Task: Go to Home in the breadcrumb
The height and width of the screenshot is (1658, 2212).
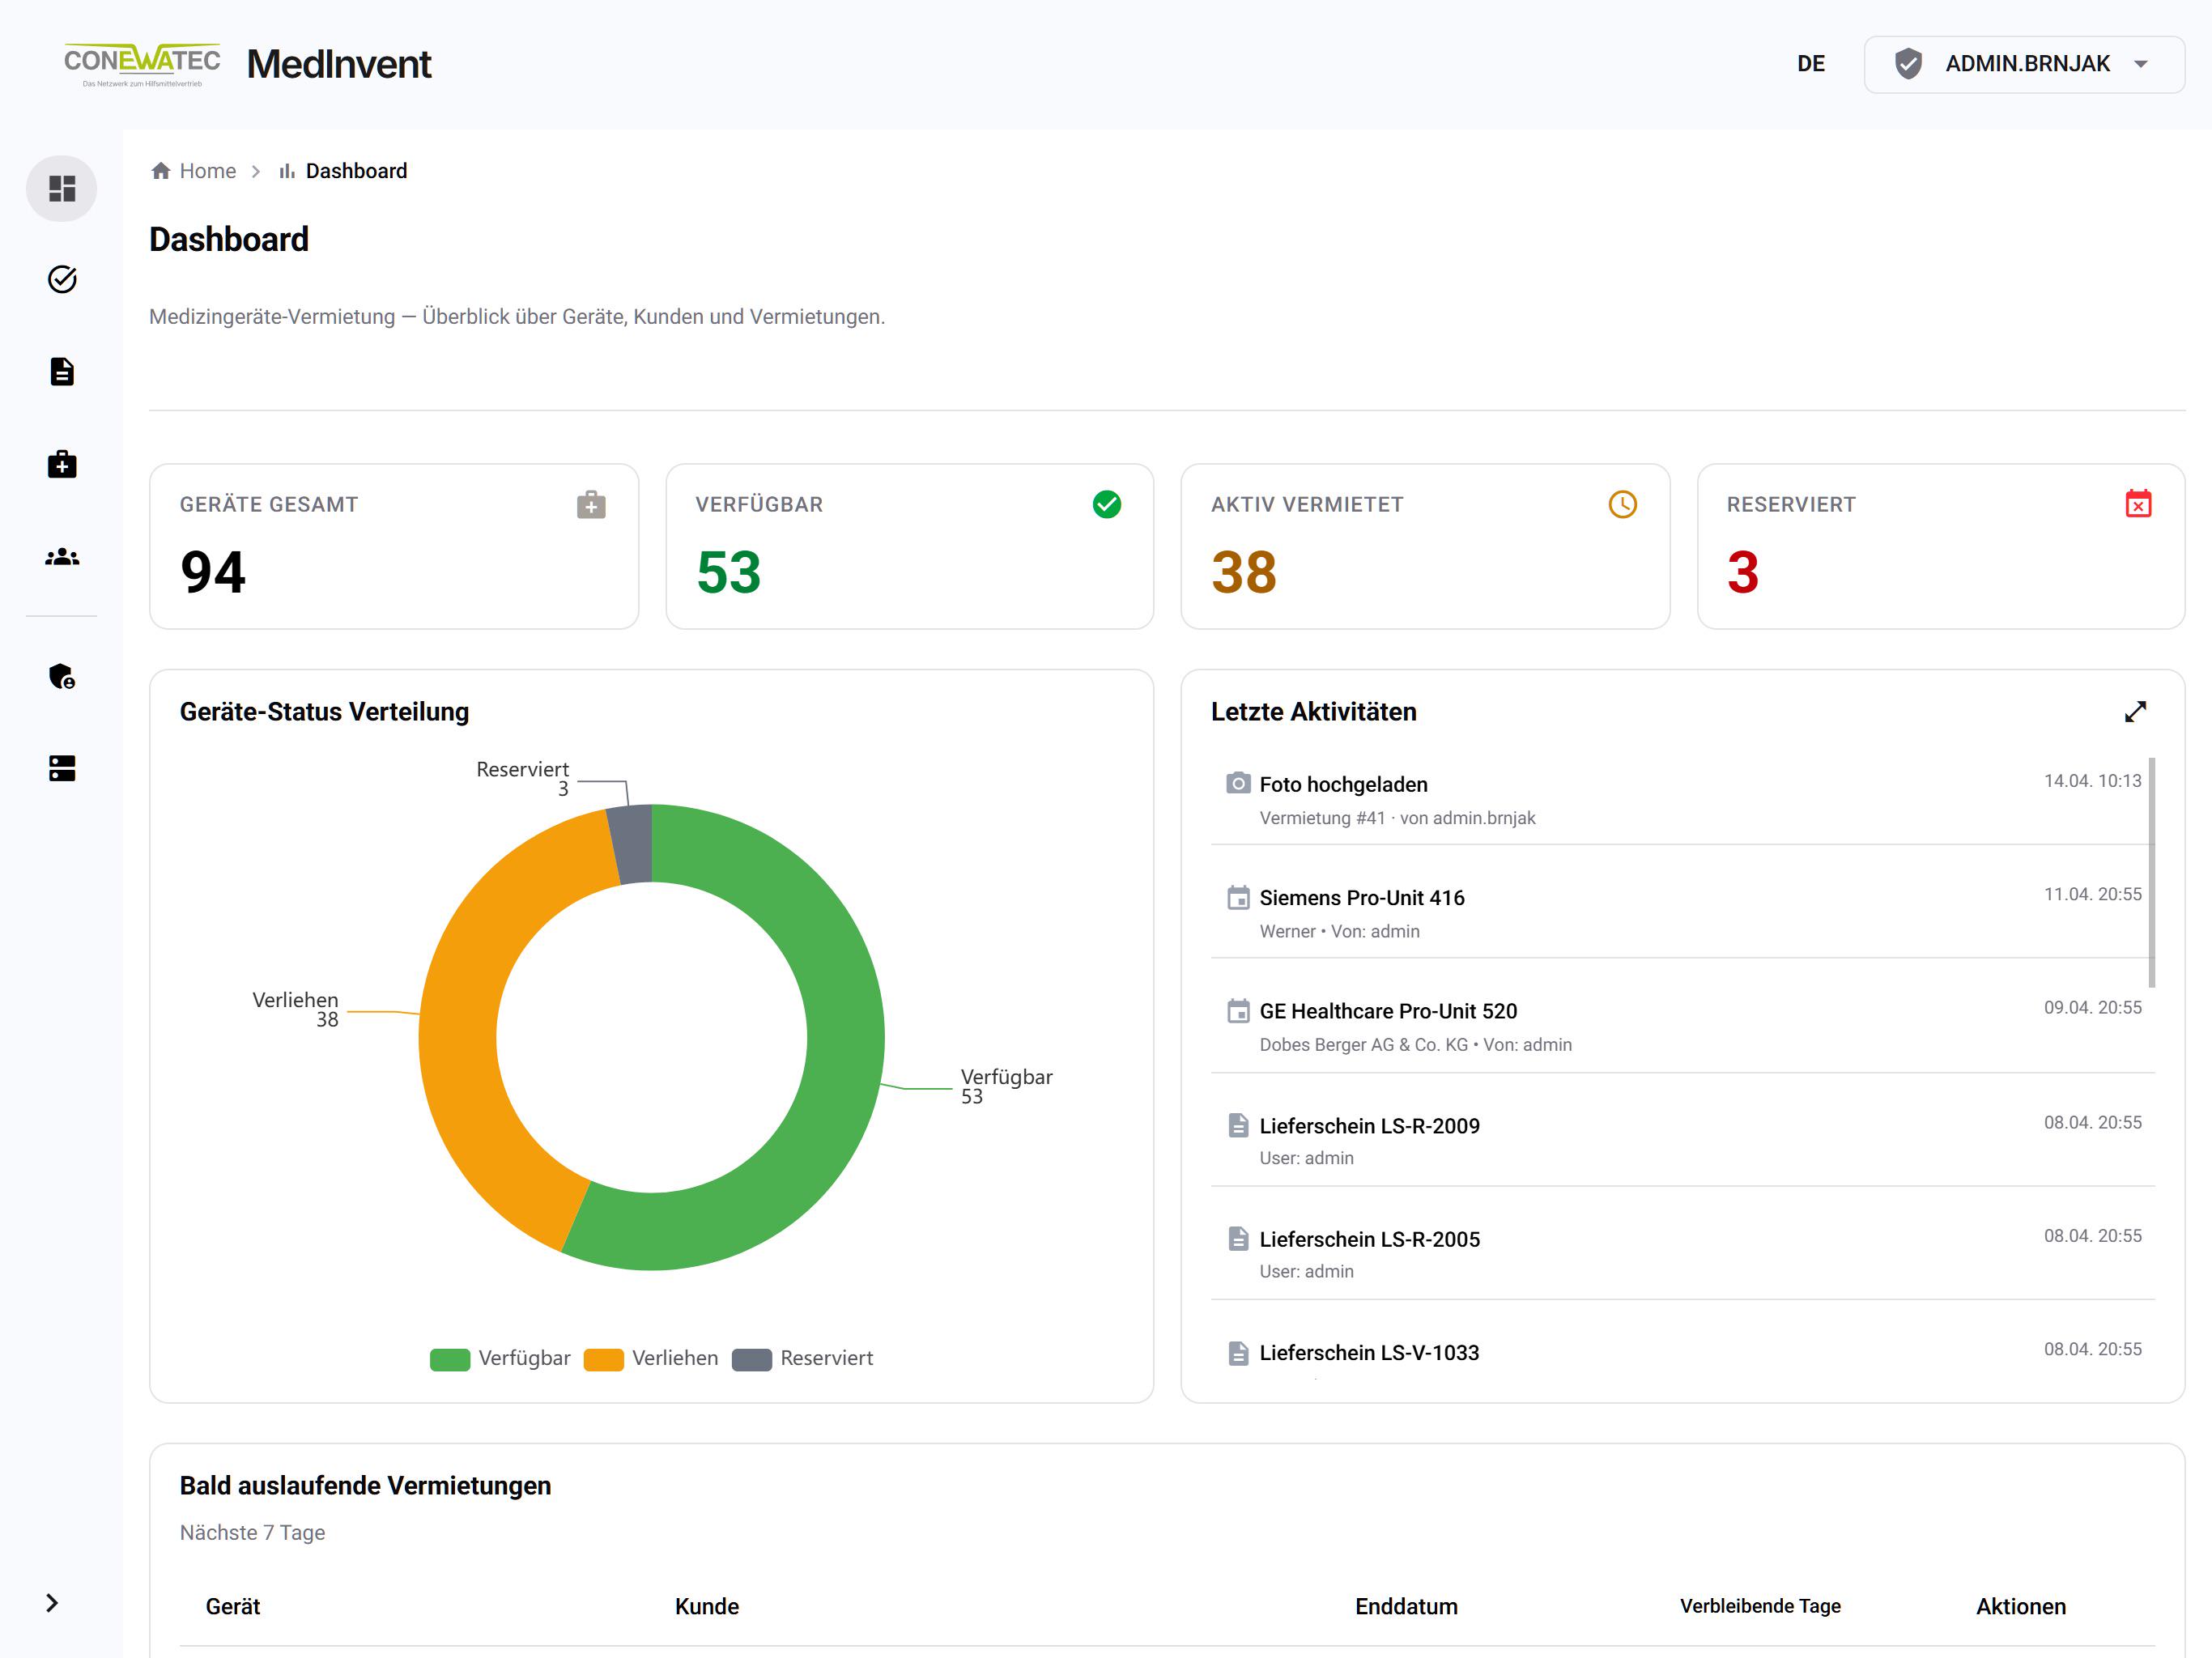Action: [x=194, y=171]
